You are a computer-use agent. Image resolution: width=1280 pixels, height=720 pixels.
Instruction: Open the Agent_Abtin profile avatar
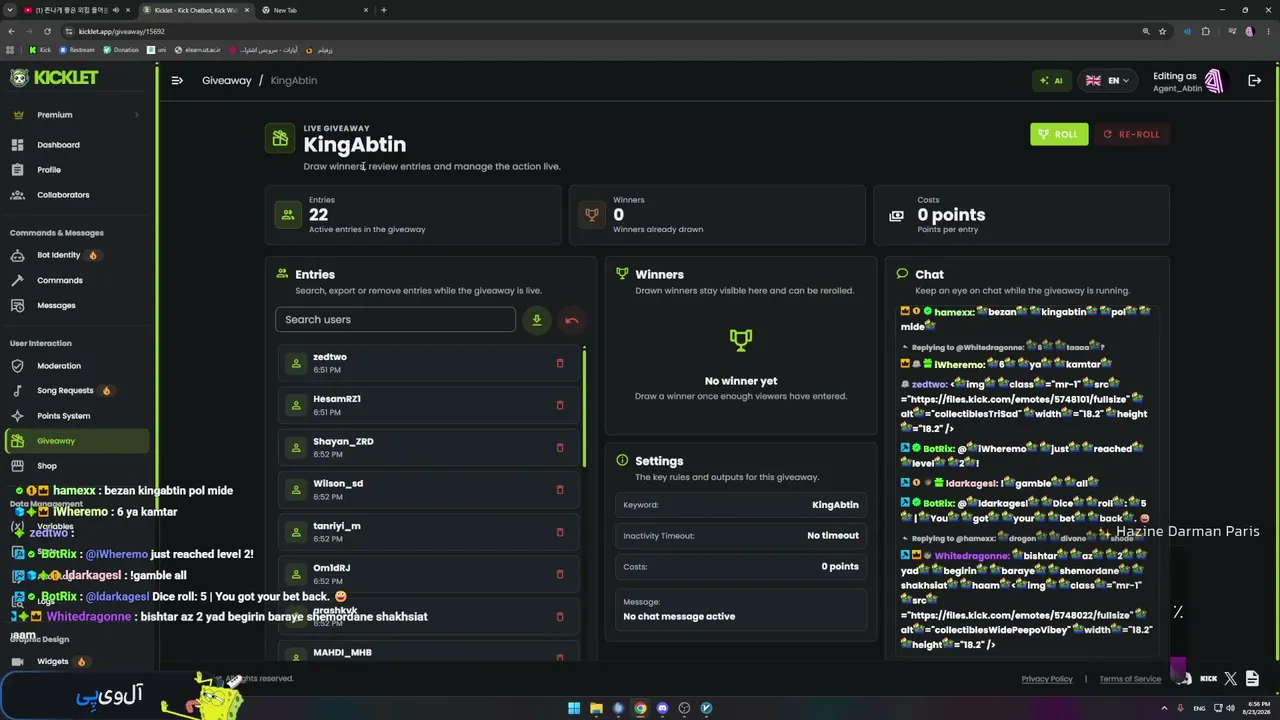pyautogui.click(x=1214, y=81)
